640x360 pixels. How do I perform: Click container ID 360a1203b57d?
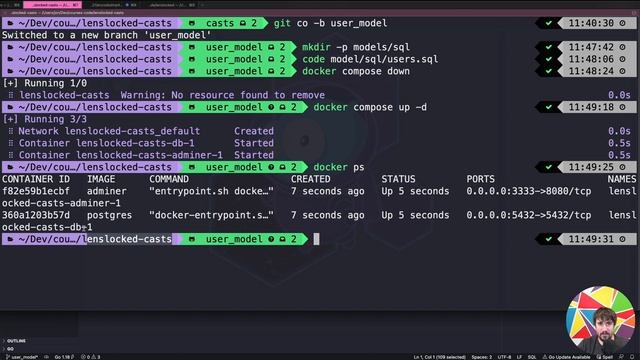click(x=36, y=216)
